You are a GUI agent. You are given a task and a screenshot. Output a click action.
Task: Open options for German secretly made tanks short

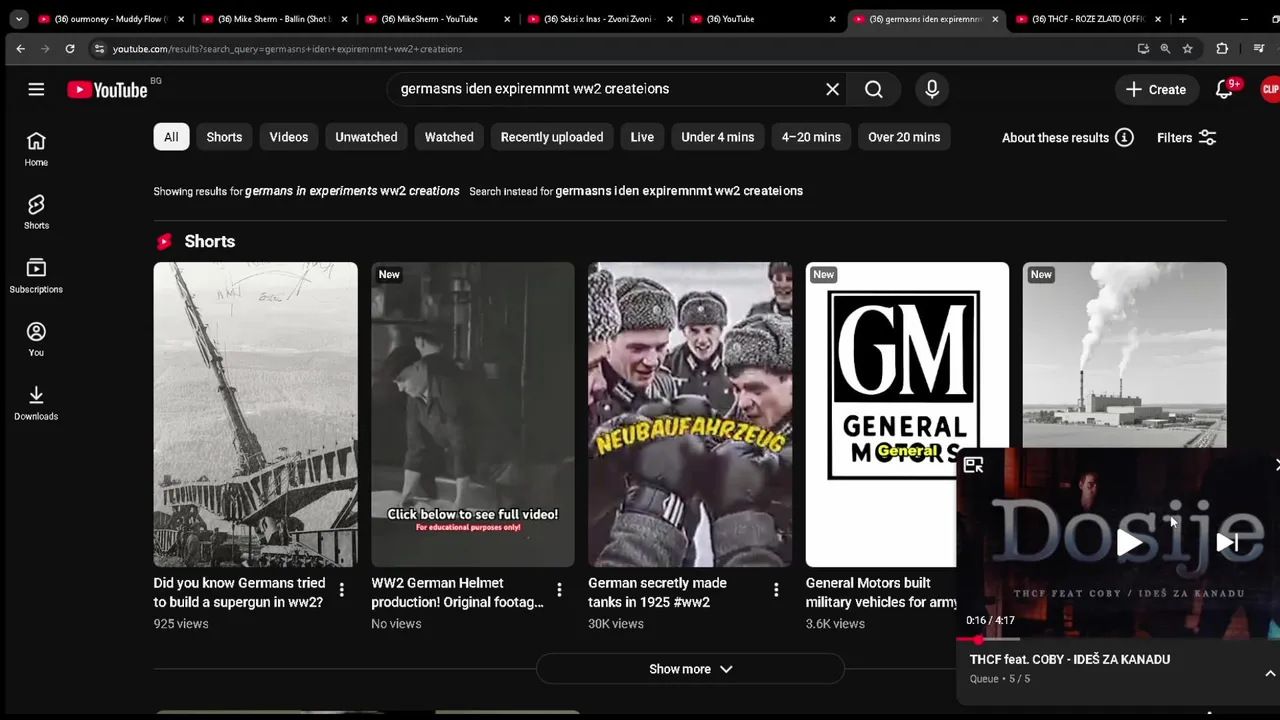click(776, 590)
